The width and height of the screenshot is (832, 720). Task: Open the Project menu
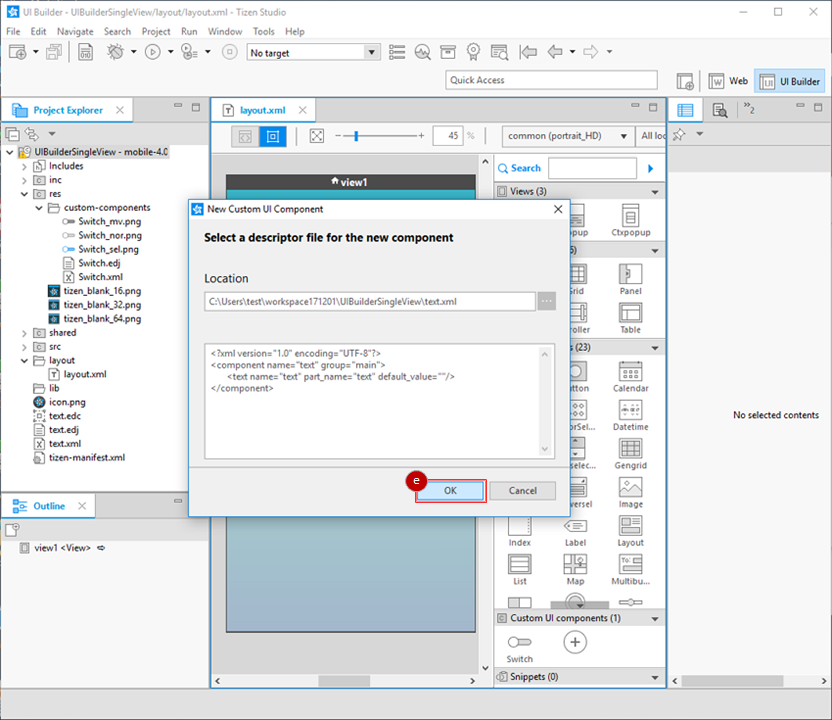(155, 31)
